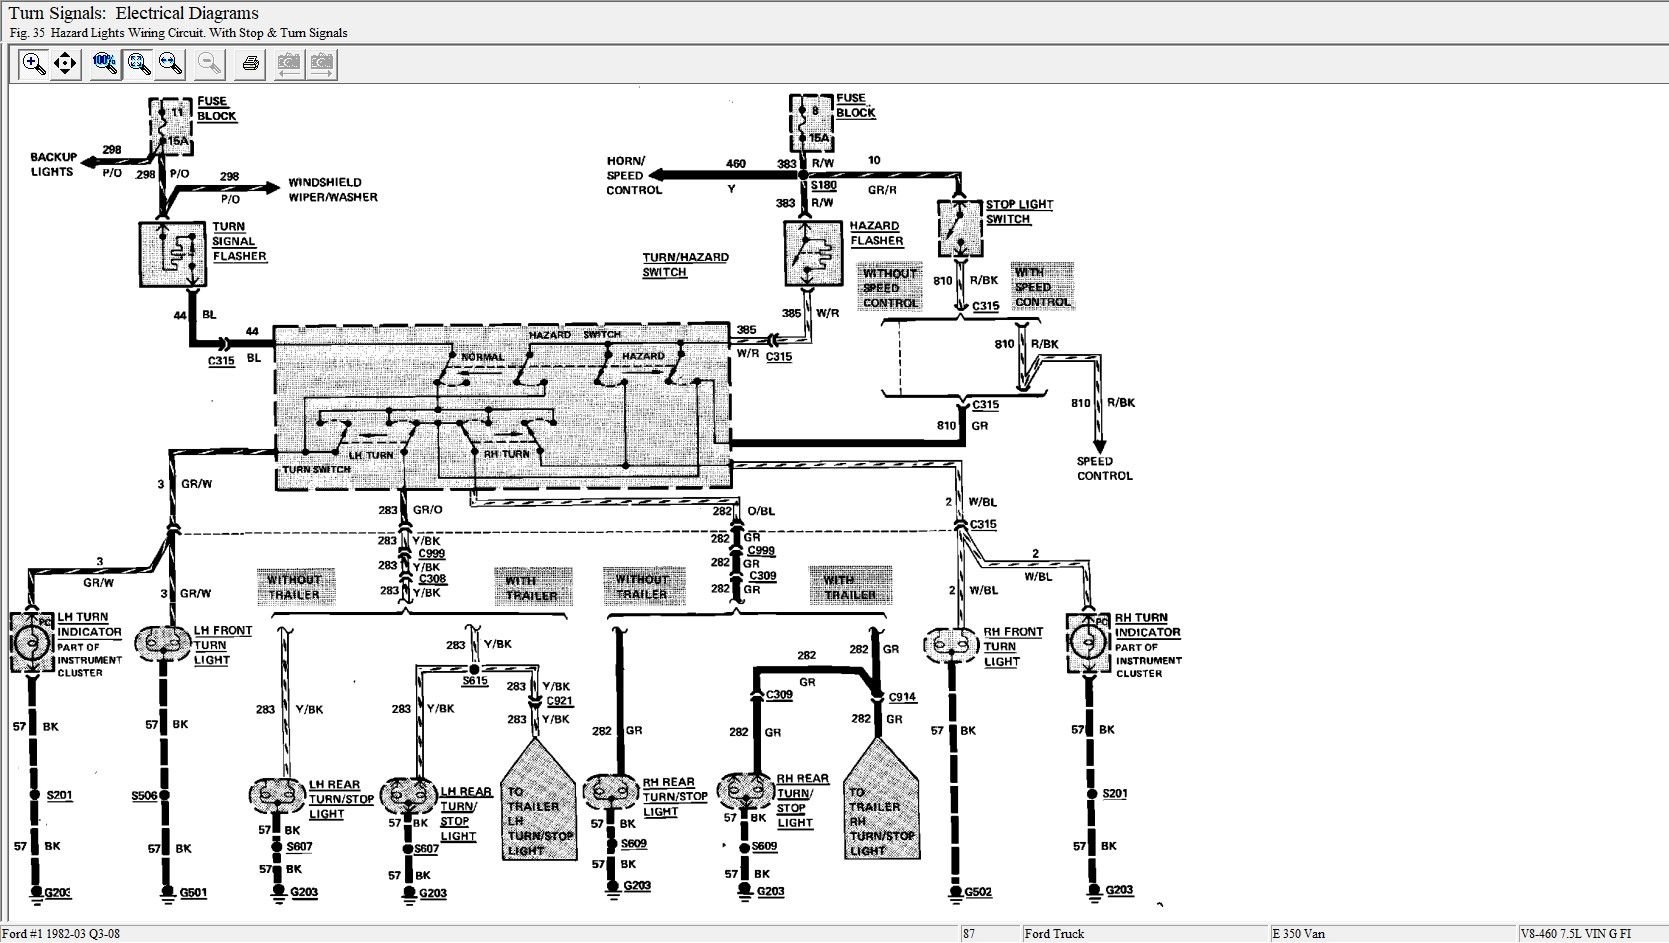The height and width of the screenshot is (943, 1669).
Task: Click the fit to width zoom icon
Action: click(x=171, y=65)
